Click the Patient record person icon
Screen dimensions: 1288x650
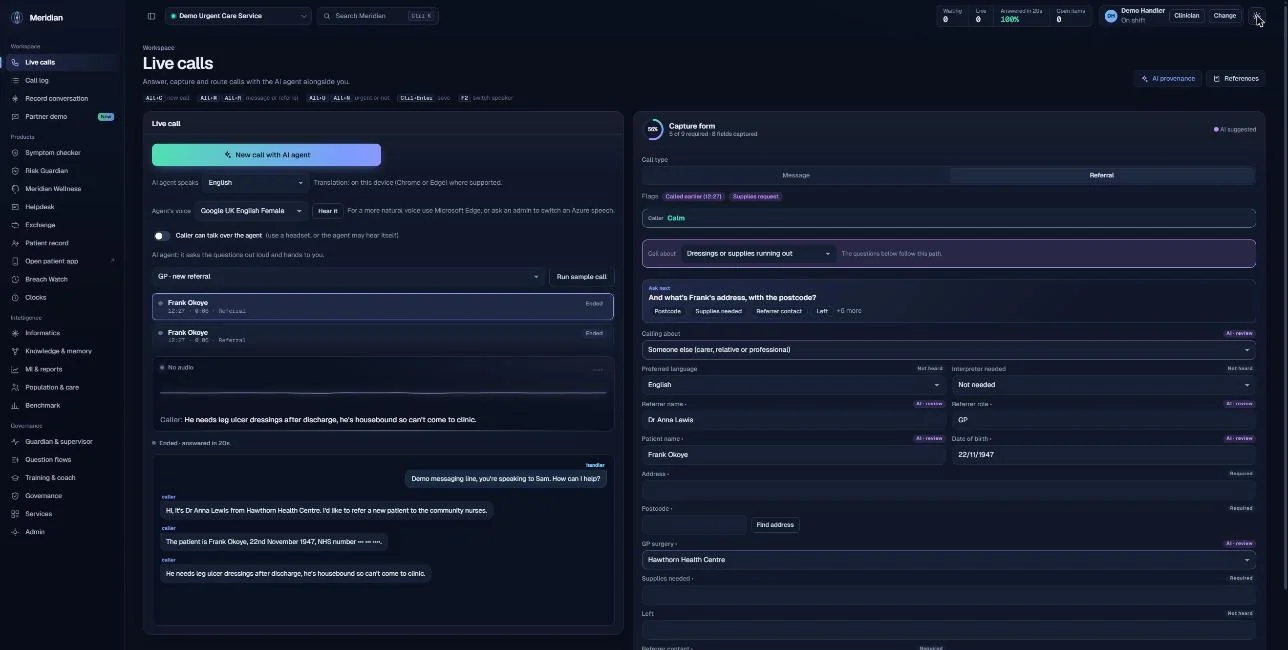[x=16, y=243]
